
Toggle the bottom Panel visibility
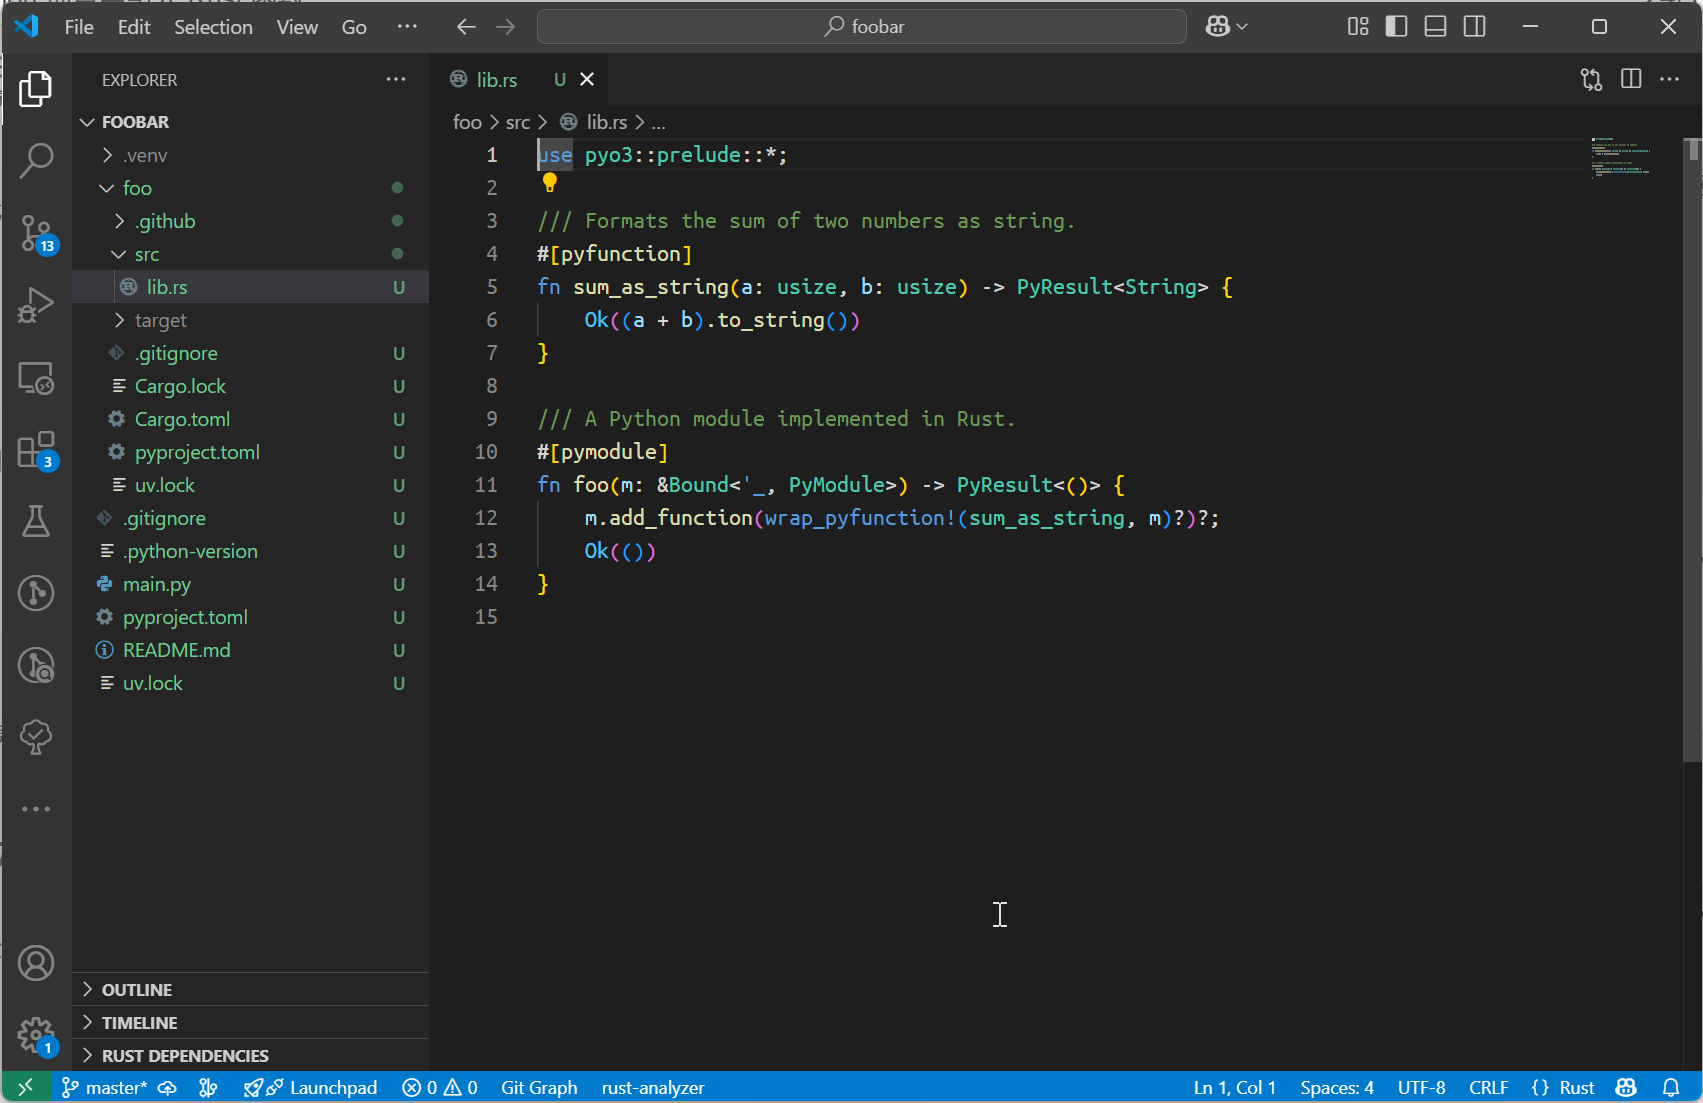pyautogui.click(x=1435, y=27)
